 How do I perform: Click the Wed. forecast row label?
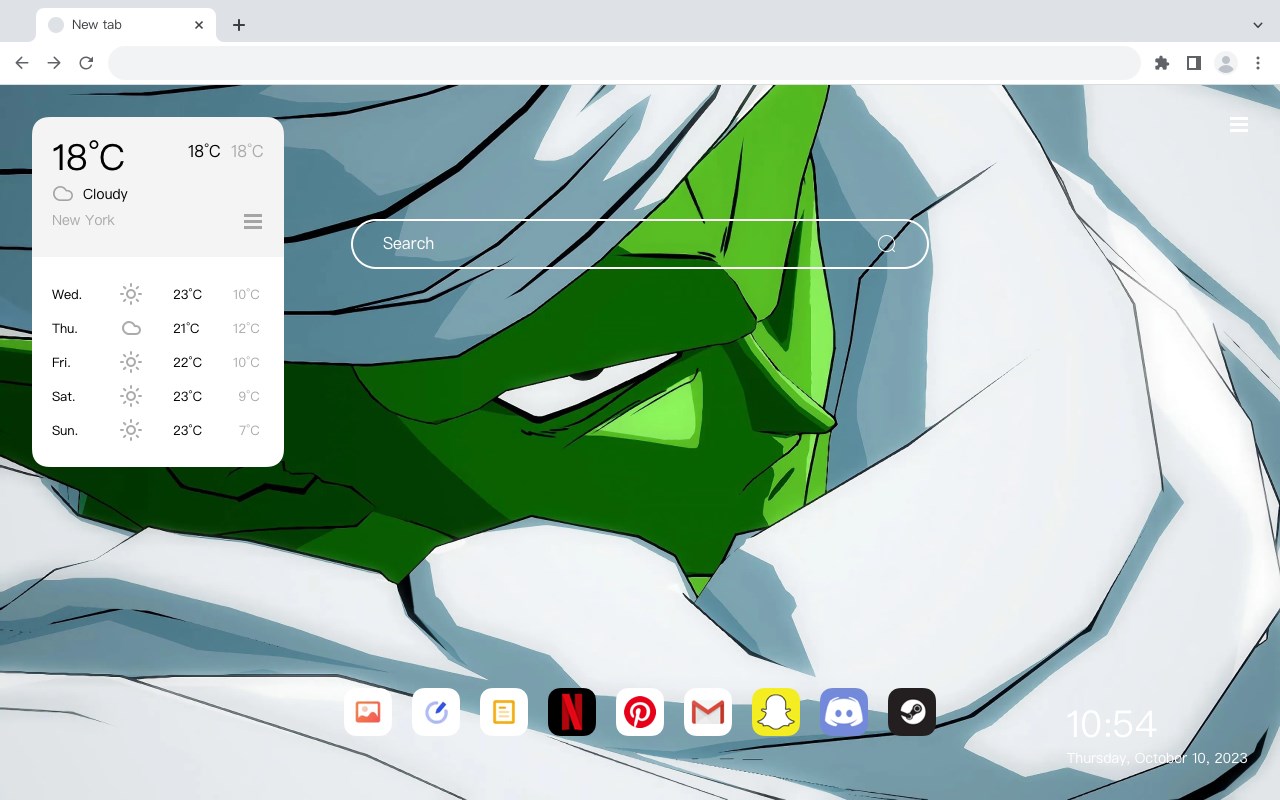[67, 294]
